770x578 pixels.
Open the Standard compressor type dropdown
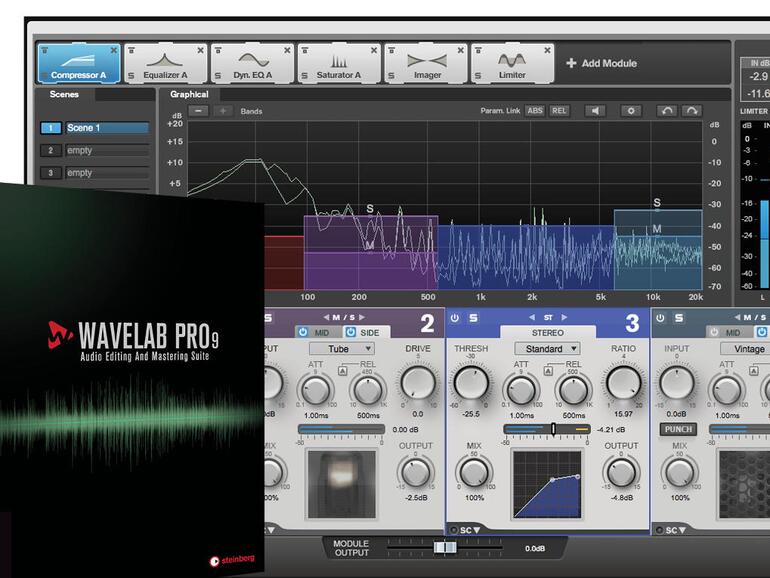pos(547,349)
